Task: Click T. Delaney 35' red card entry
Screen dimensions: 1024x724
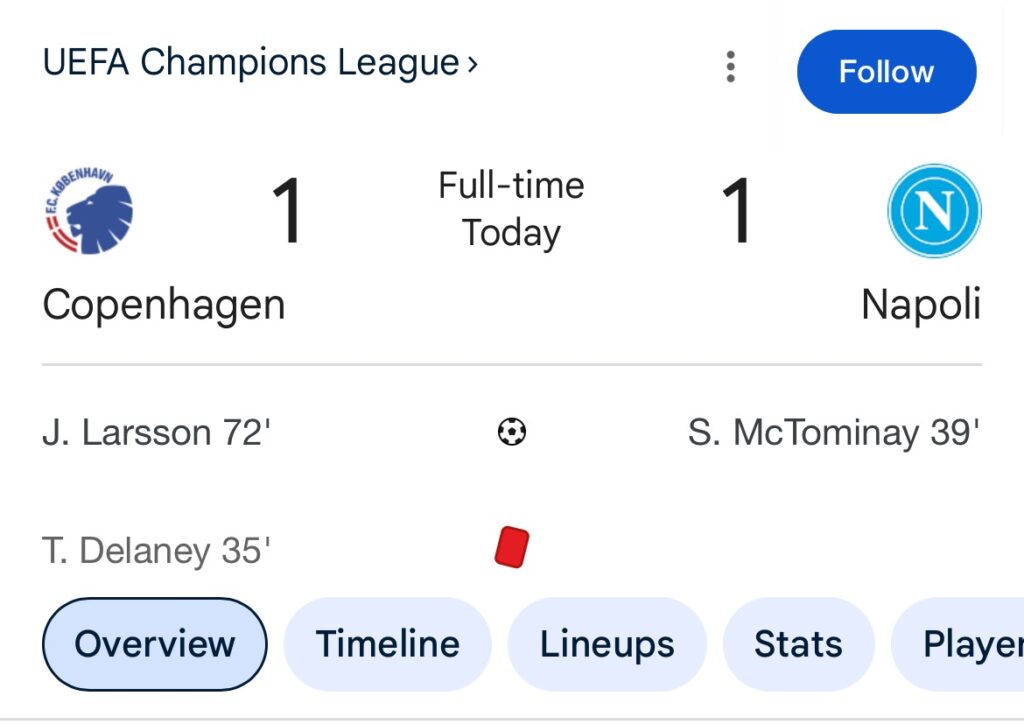Action: tap(156, 550)
